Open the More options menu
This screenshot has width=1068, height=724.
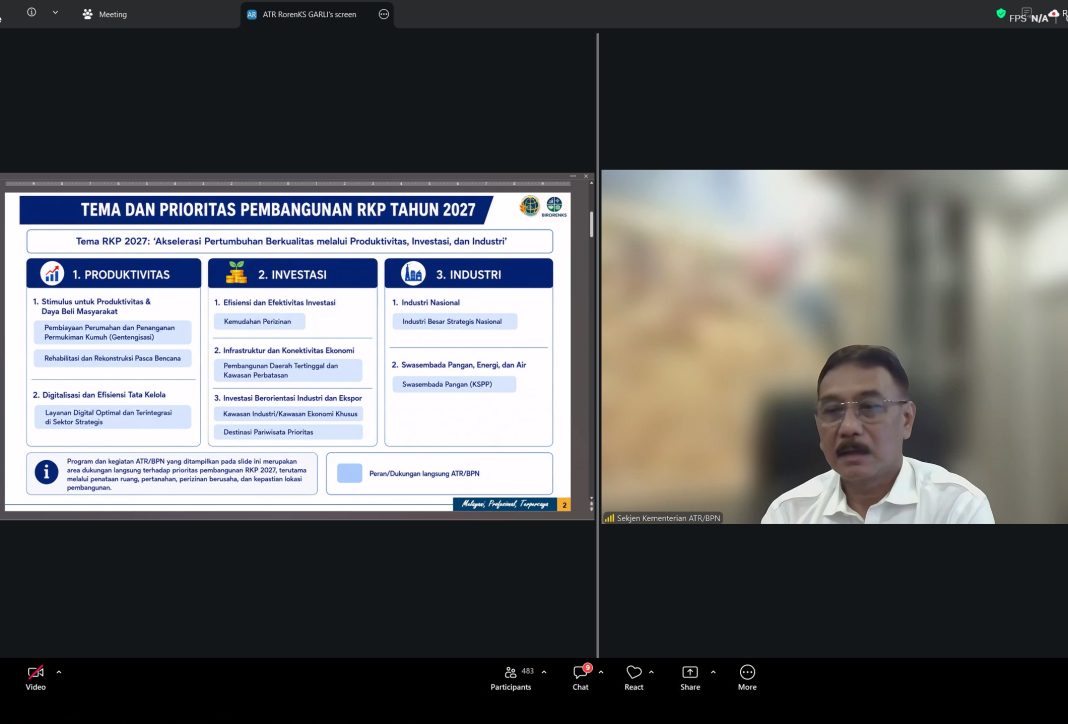pos(747,678)
